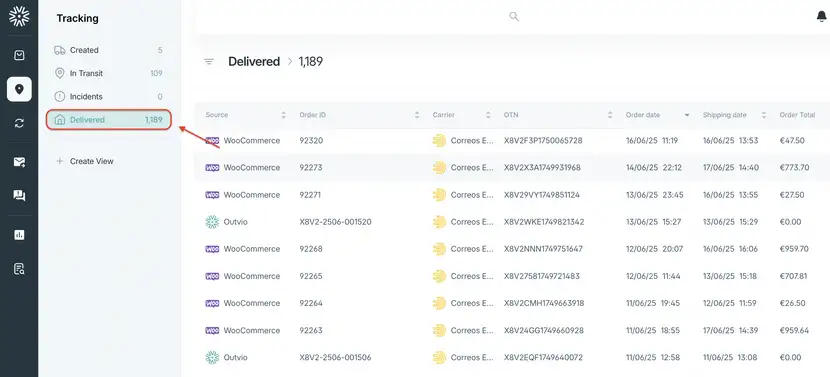The image size is (830, 377).
Task: Sort by Order date column arrow
Action: click(x=687, y=115)
